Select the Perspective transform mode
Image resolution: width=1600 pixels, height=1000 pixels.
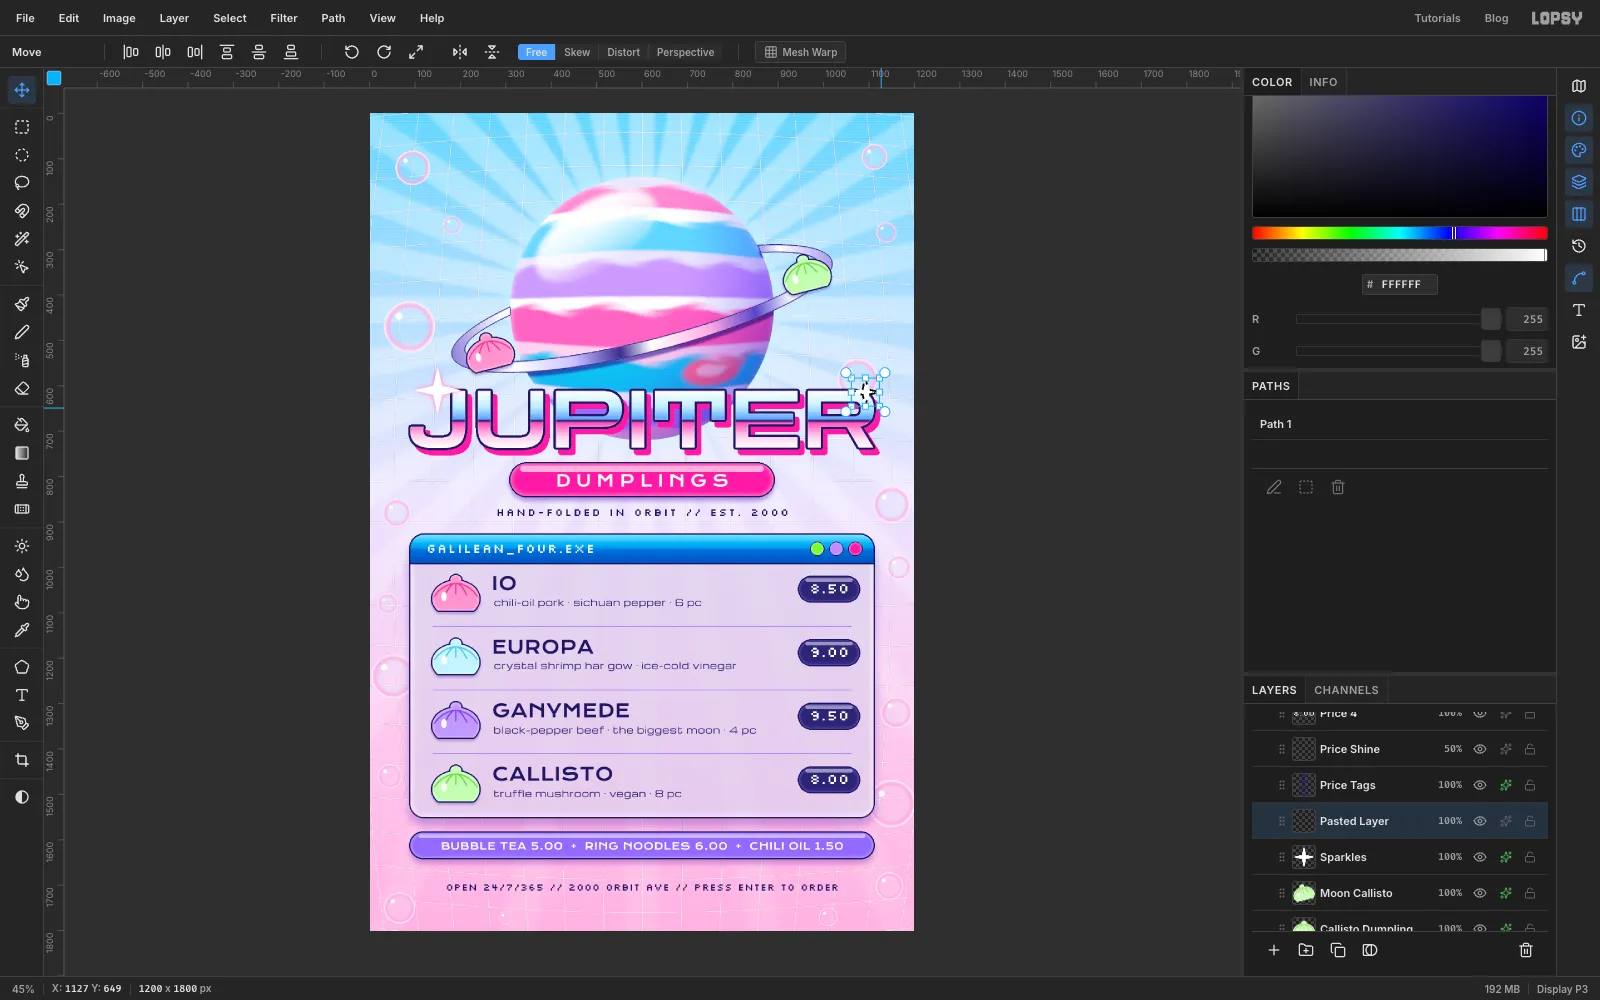(685, 52)
